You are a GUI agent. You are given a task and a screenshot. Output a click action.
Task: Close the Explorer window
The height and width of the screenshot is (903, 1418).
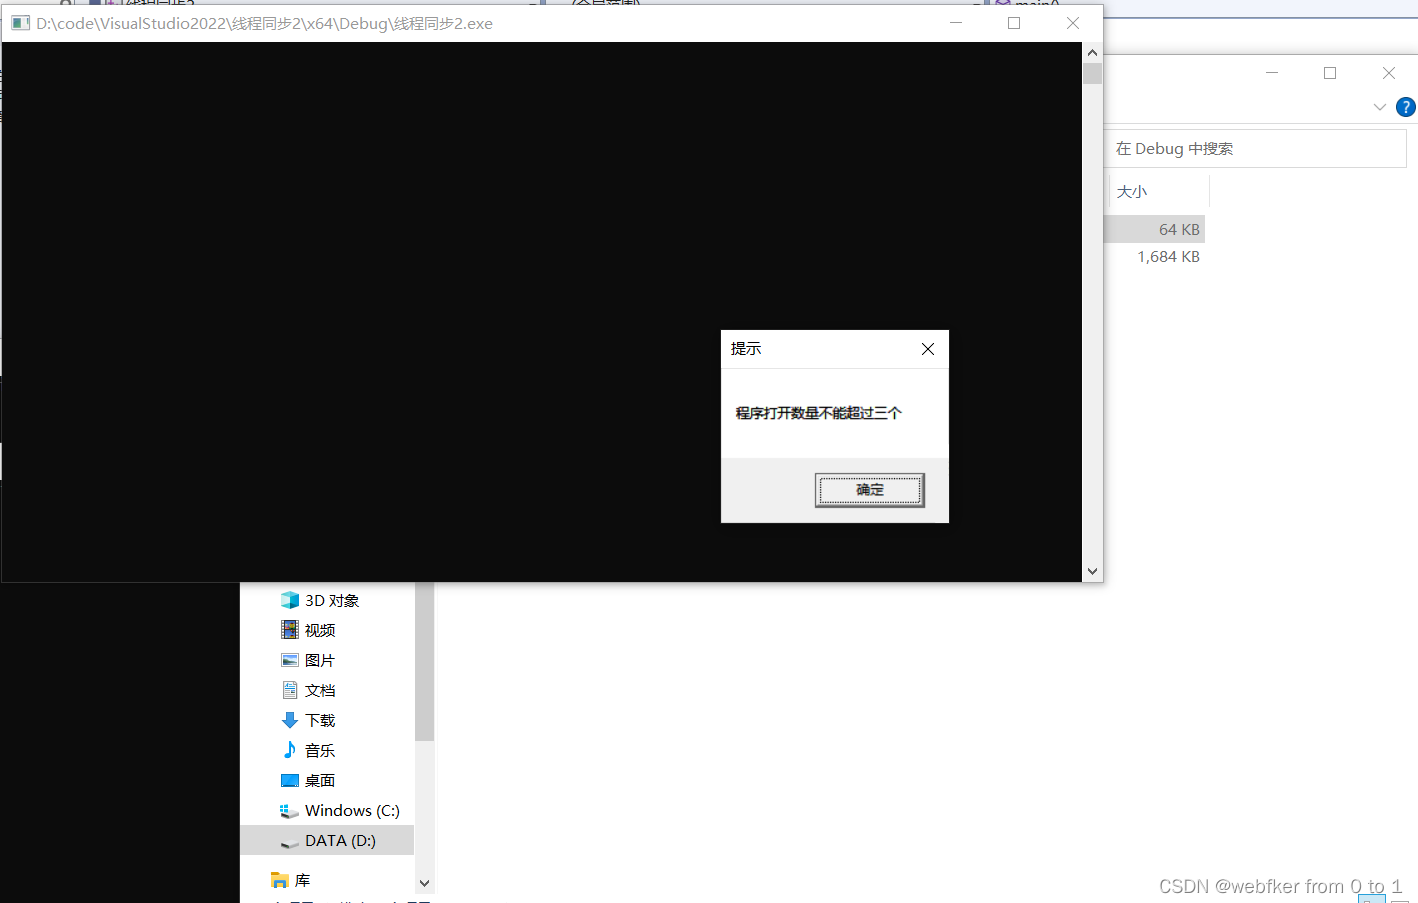1389,73
